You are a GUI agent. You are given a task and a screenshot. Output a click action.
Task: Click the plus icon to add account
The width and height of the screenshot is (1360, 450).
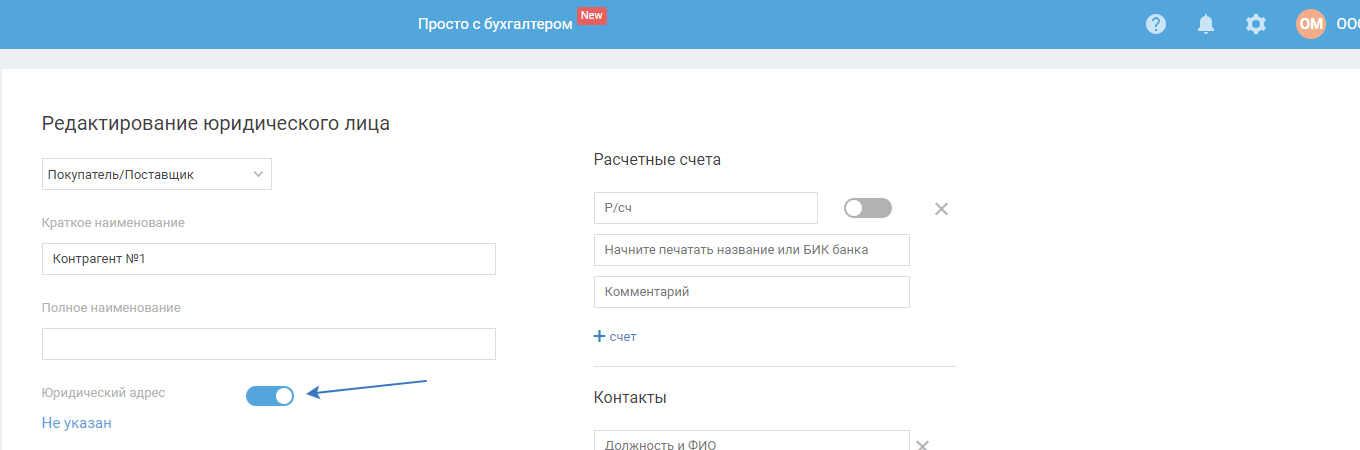600,336
